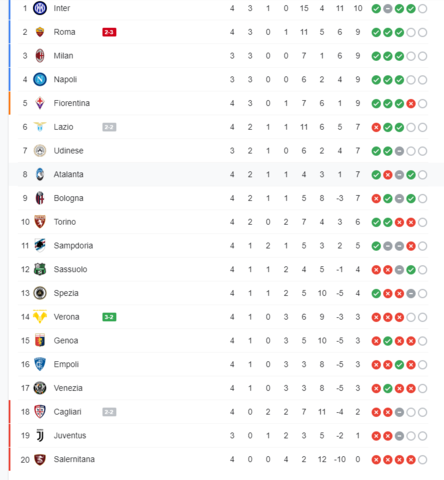The width and height of the screenshot is (444, 480).
Task: Open Lazio's grey 2-2 score badge
Action: (109, 127)
